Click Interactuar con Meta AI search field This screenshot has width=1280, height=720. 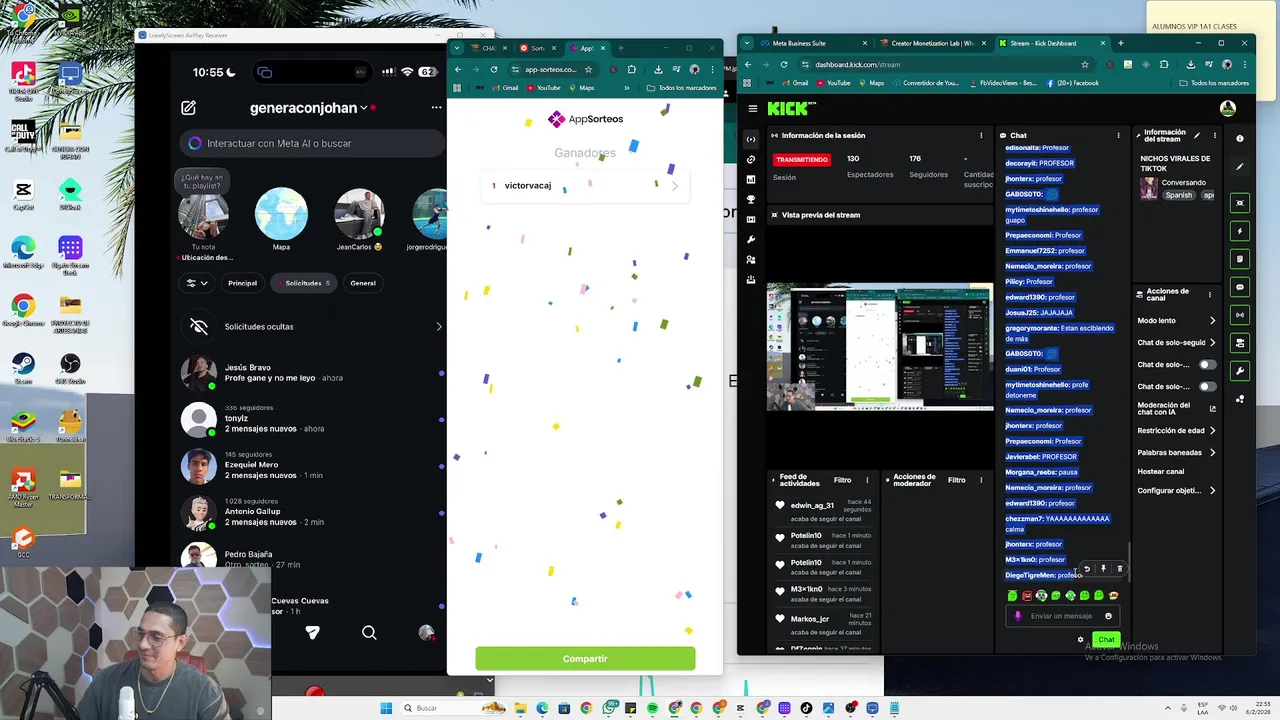point(312,143)
